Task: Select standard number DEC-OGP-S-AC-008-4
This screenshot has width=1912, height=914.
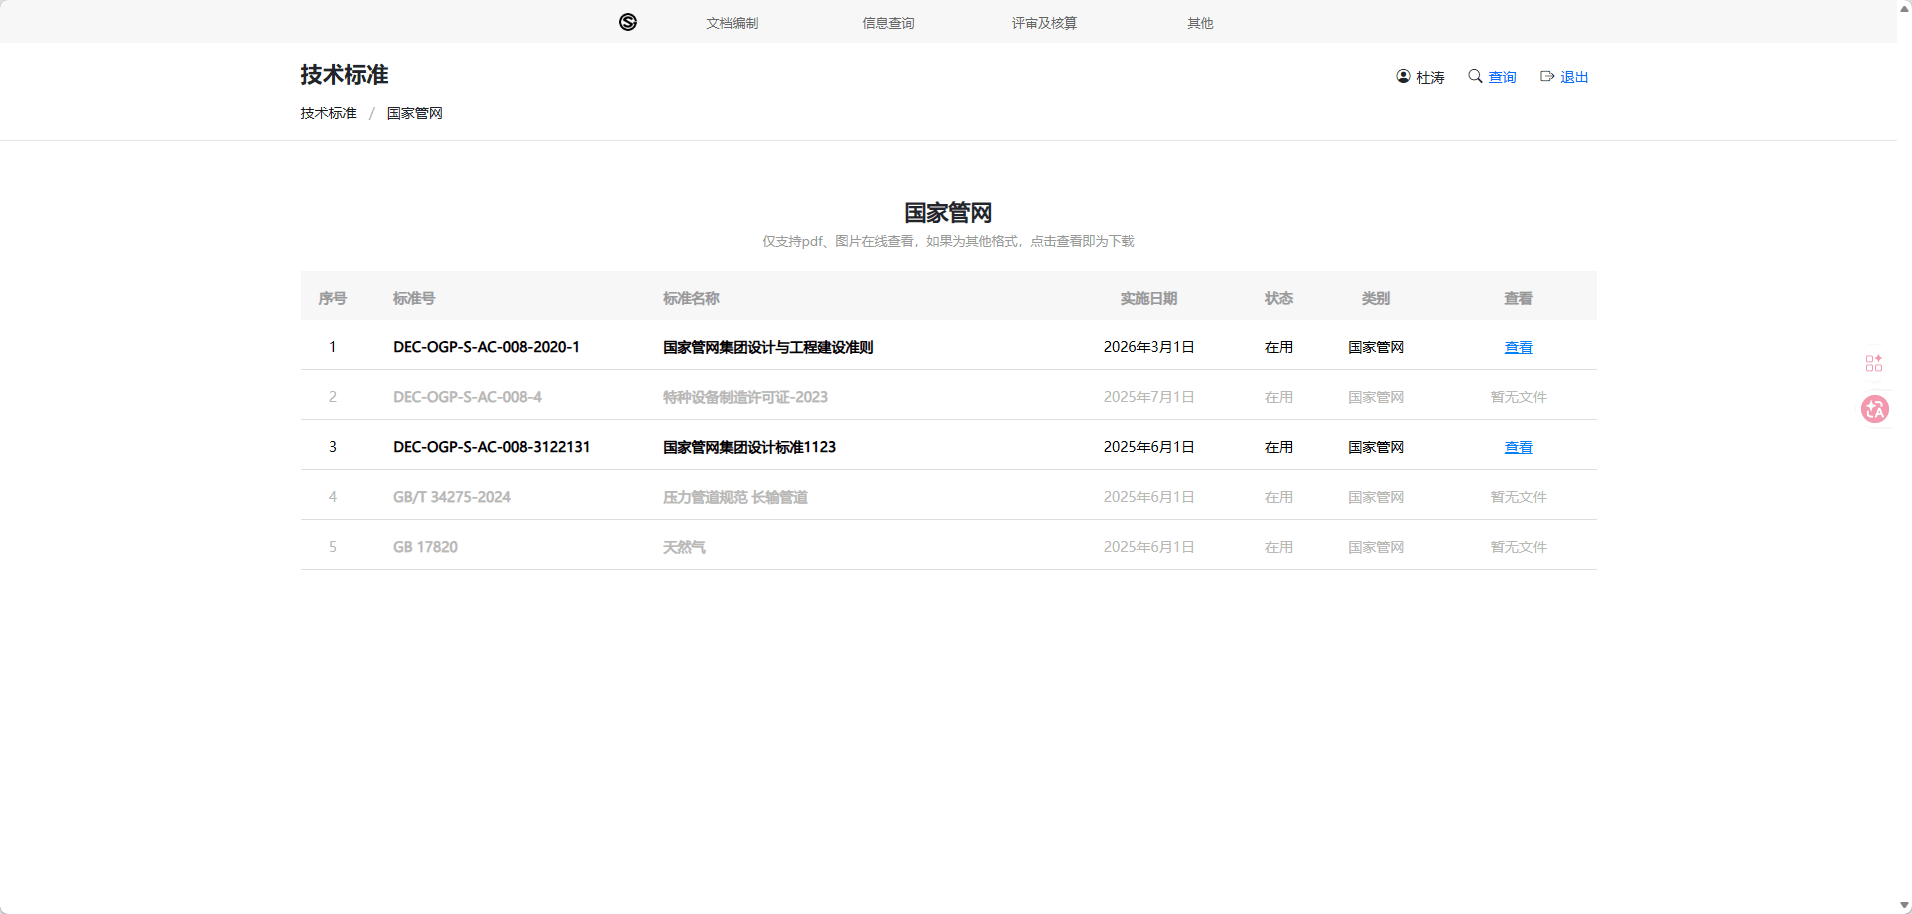Action: pyautogui.click(x=467, y=397)
